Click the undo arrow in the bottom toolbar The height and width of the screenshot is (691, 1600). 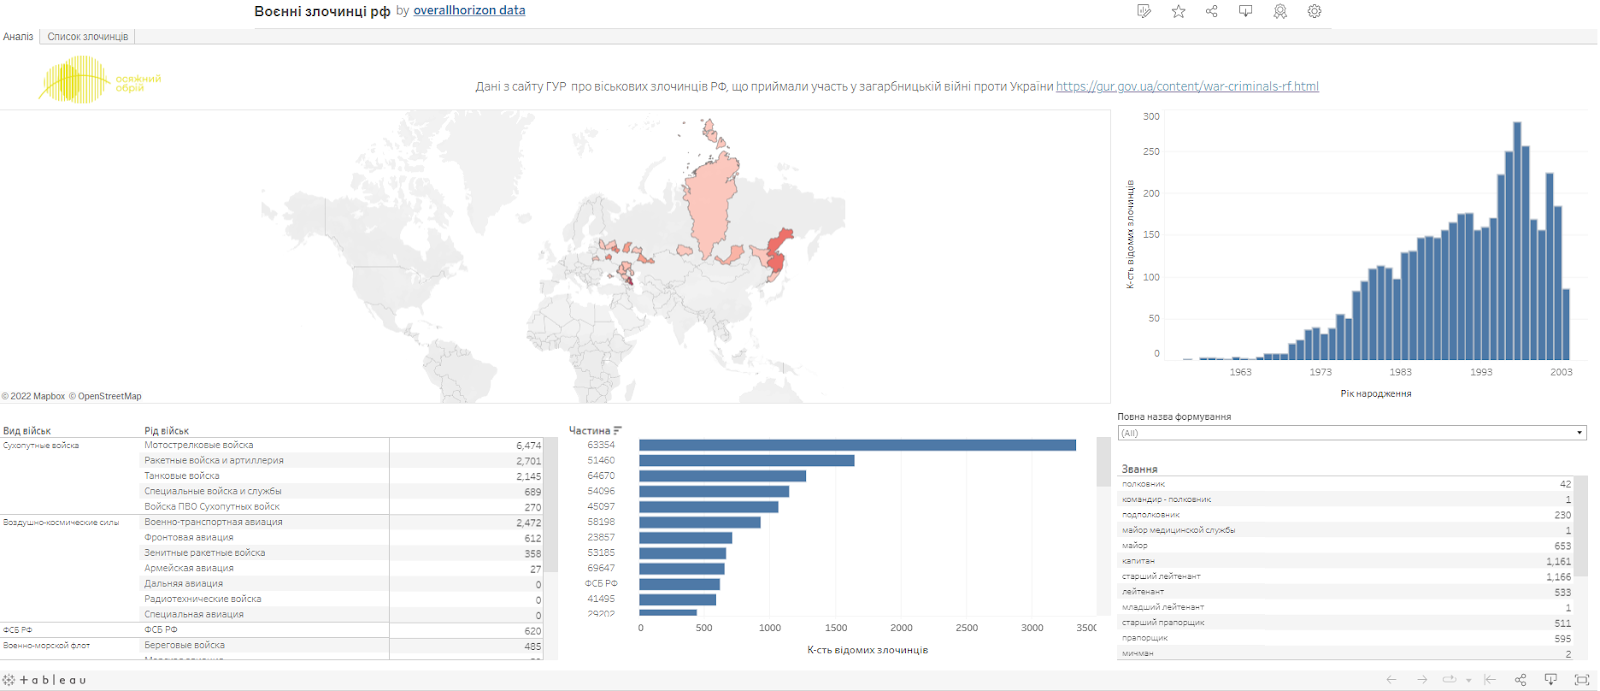click(x=1391, y=680)
